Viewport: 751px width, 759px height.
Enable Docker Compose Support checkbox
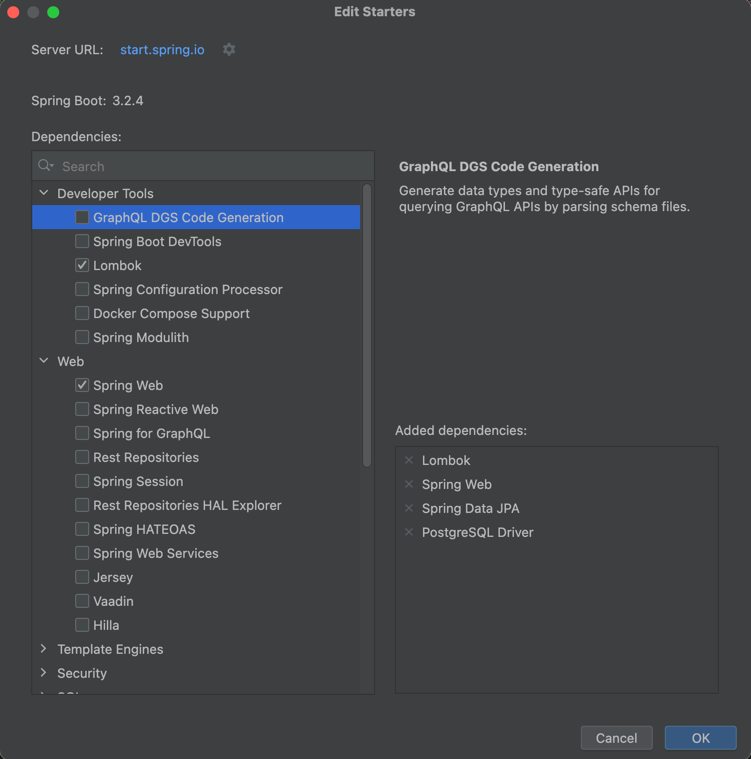tap(82, 313)
